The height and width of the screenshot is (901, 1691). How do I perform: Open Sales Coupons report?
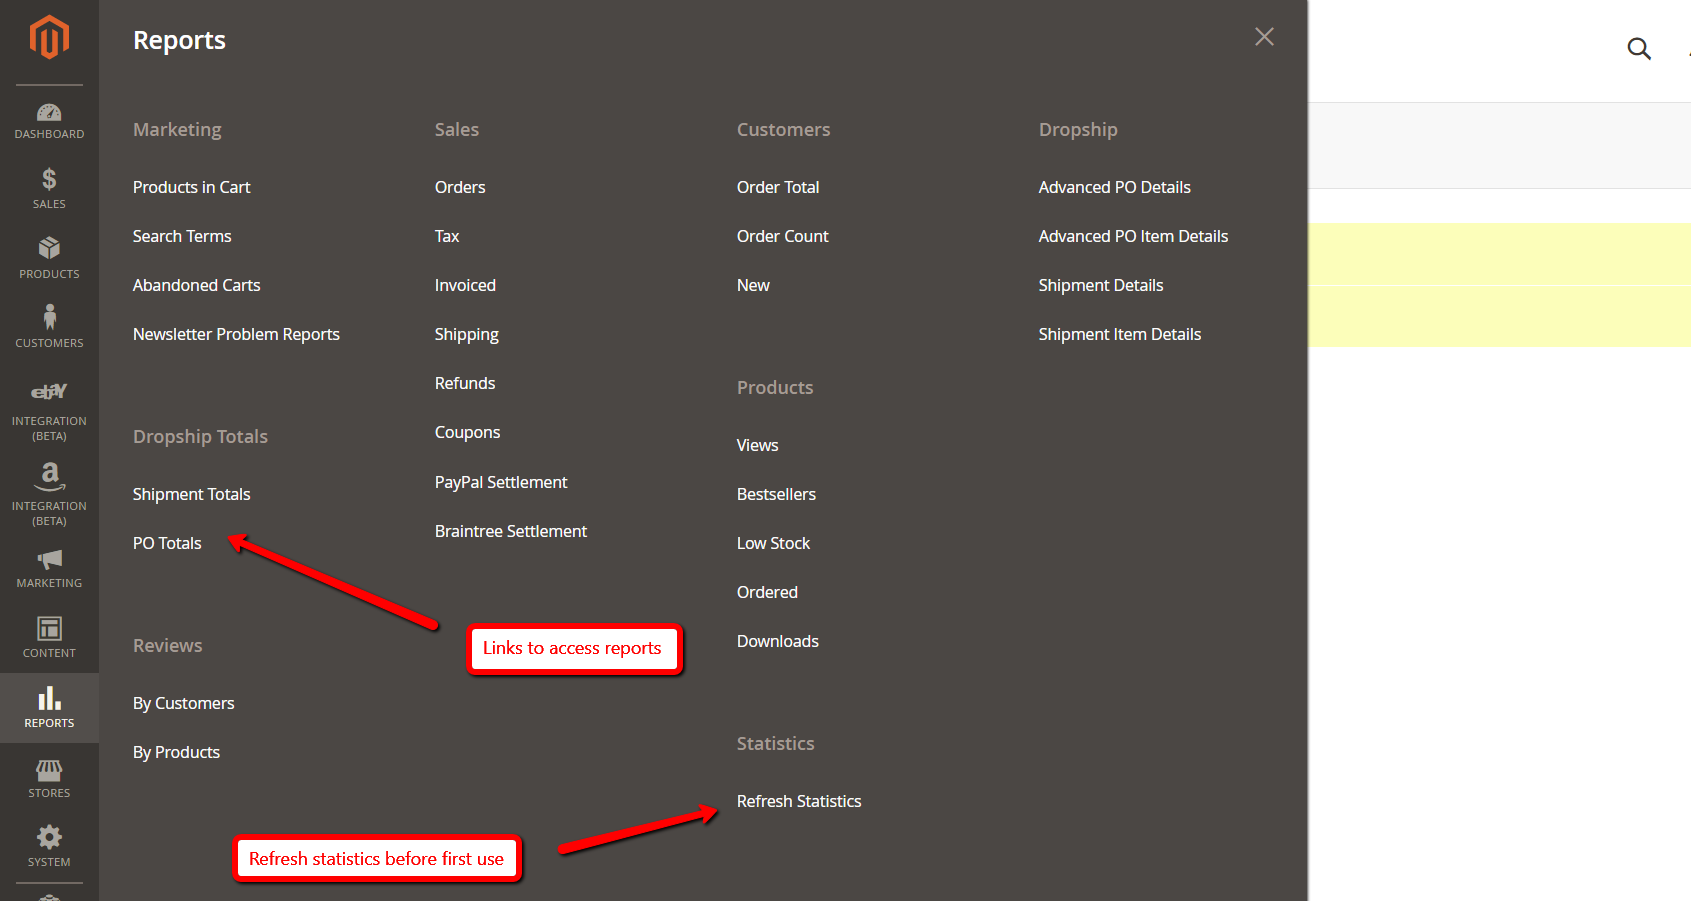pyautogui.click(x=467, y=432)
